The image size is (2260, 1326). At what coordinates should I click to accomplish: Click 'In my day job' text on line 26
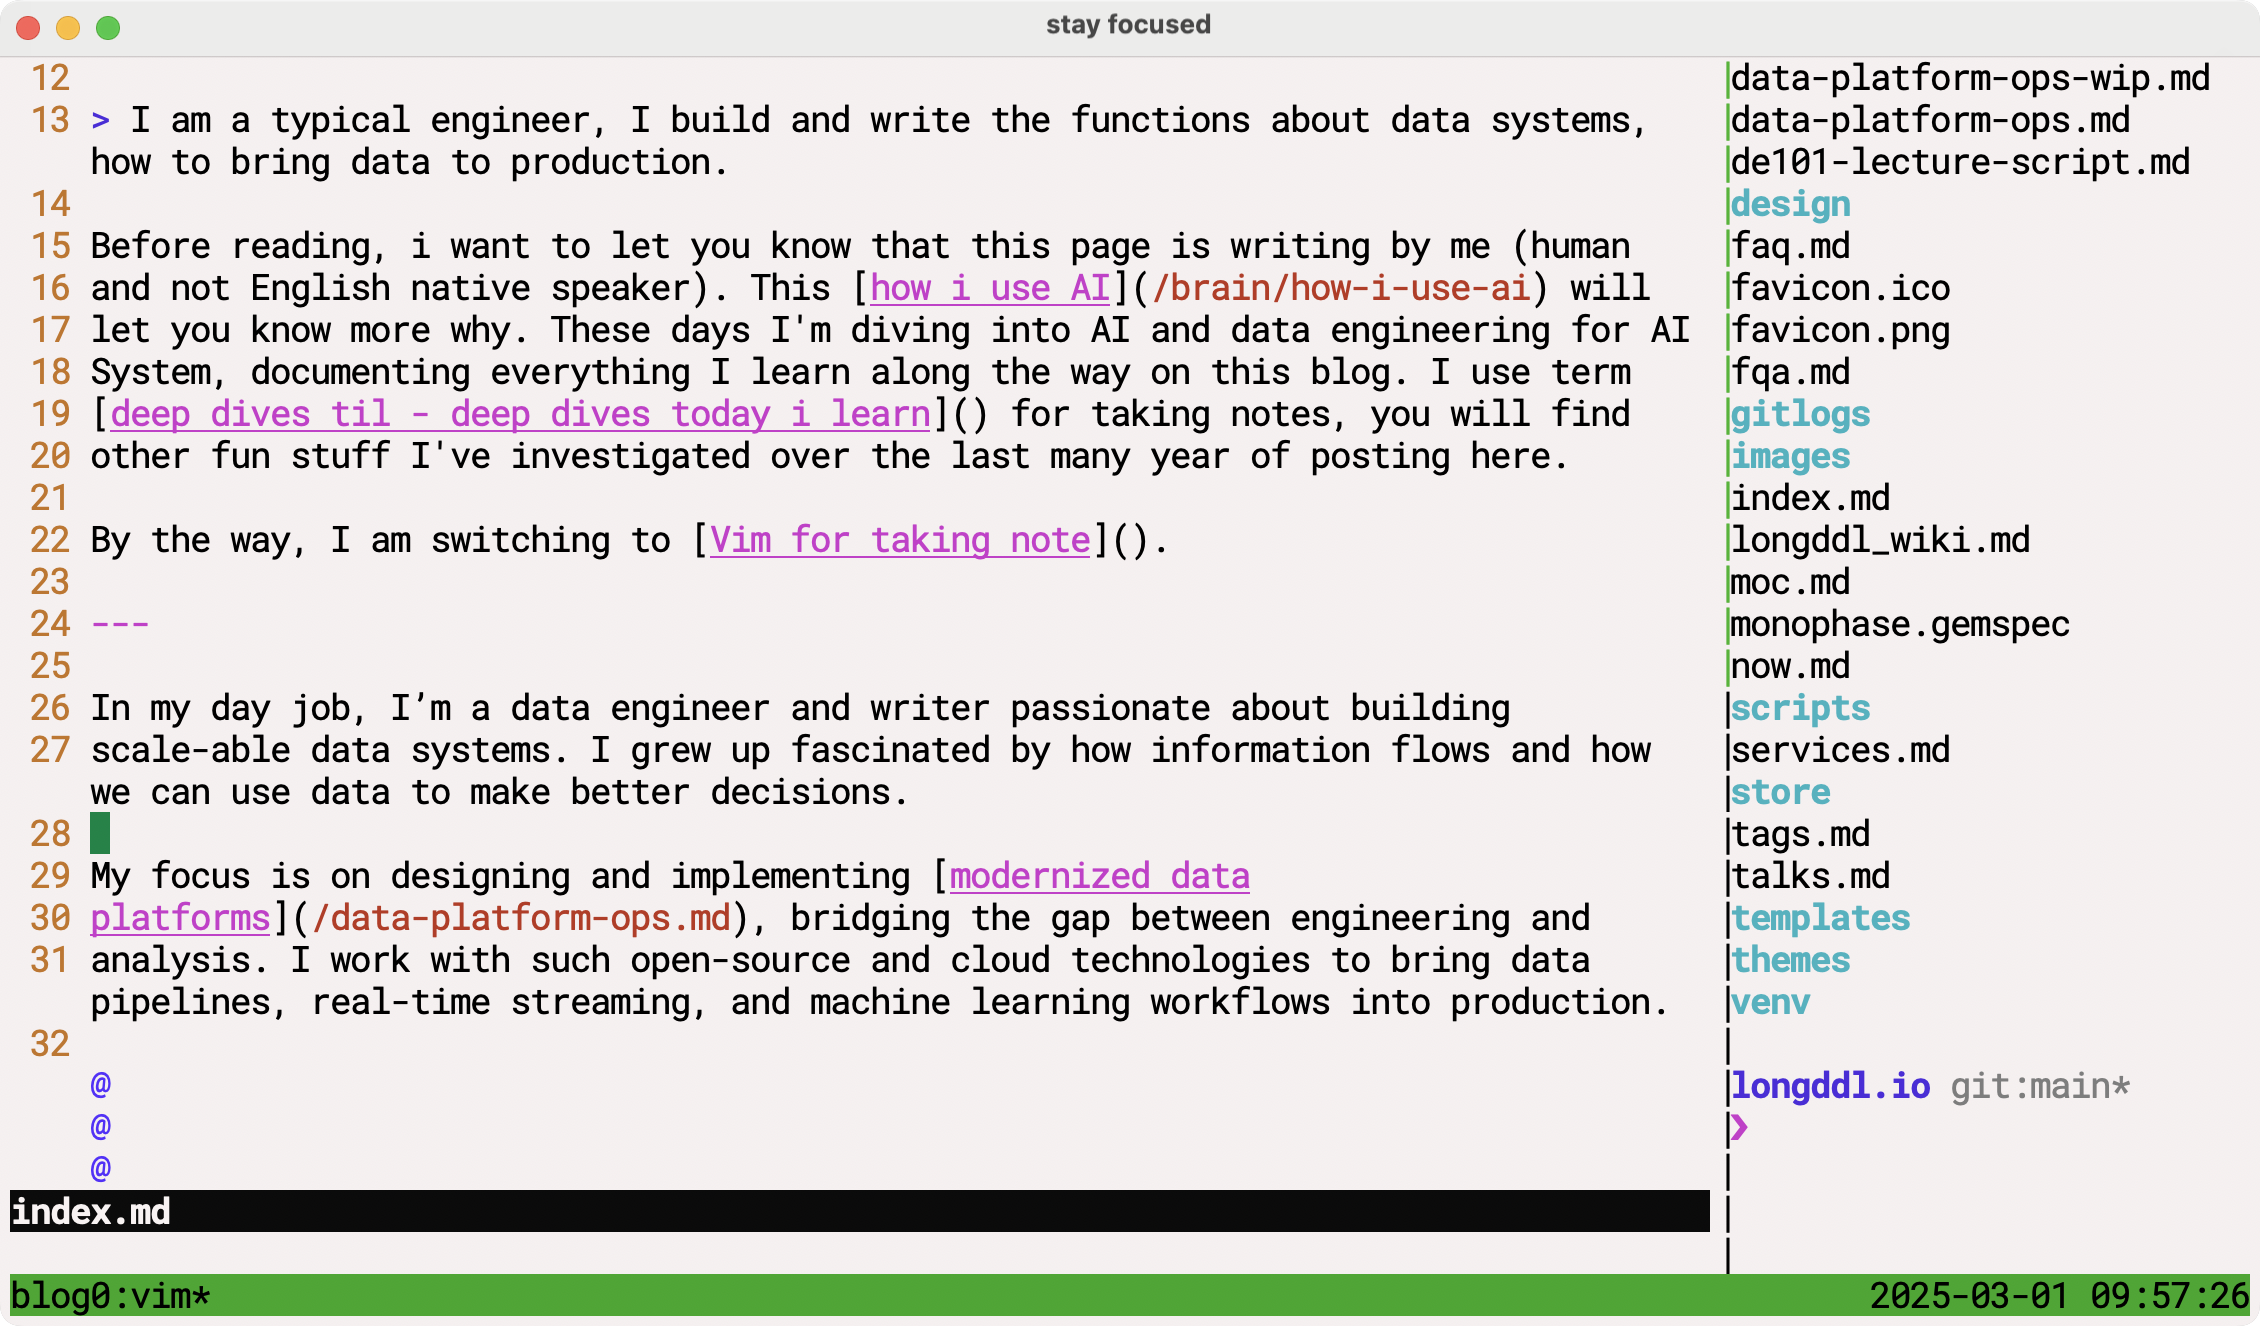pyautogui.click(x=220, y=708)
